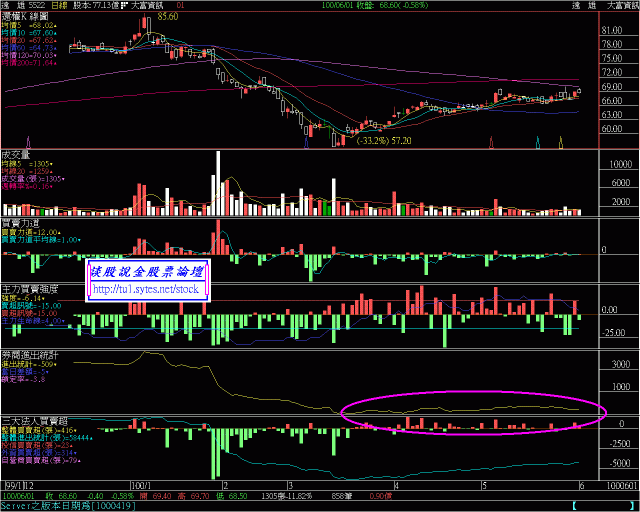
Task: Select the 均價5 =68.02 legend entry
Action: (x=29, y=25)
